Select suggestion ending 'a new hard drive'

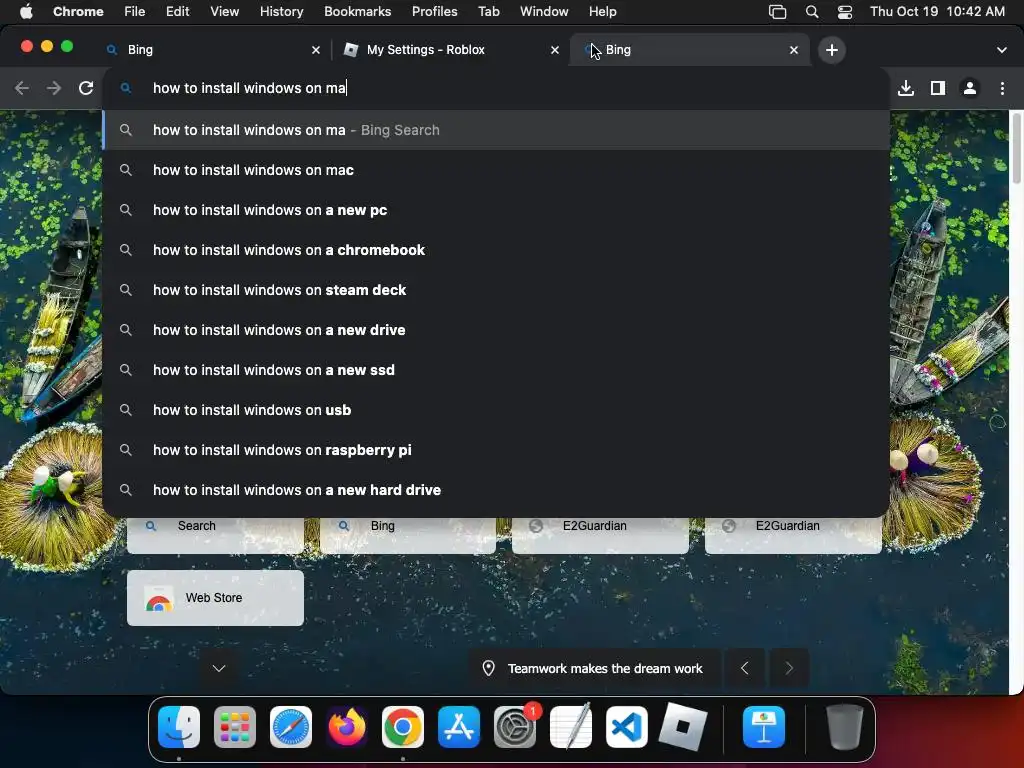[x=496, y=490]
